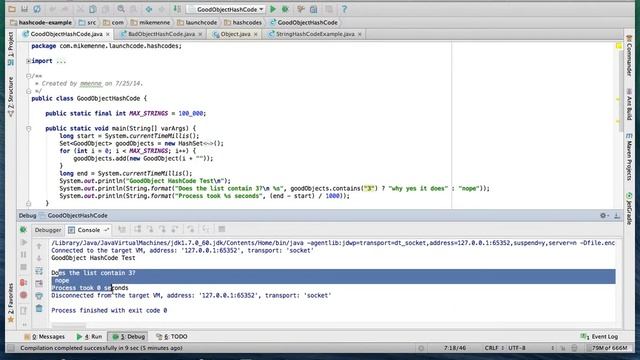This screenshot has width=640, height=360.
Task: Open the GoodObjectHashCode run configuration dropdown
Action: coord(226,9)
